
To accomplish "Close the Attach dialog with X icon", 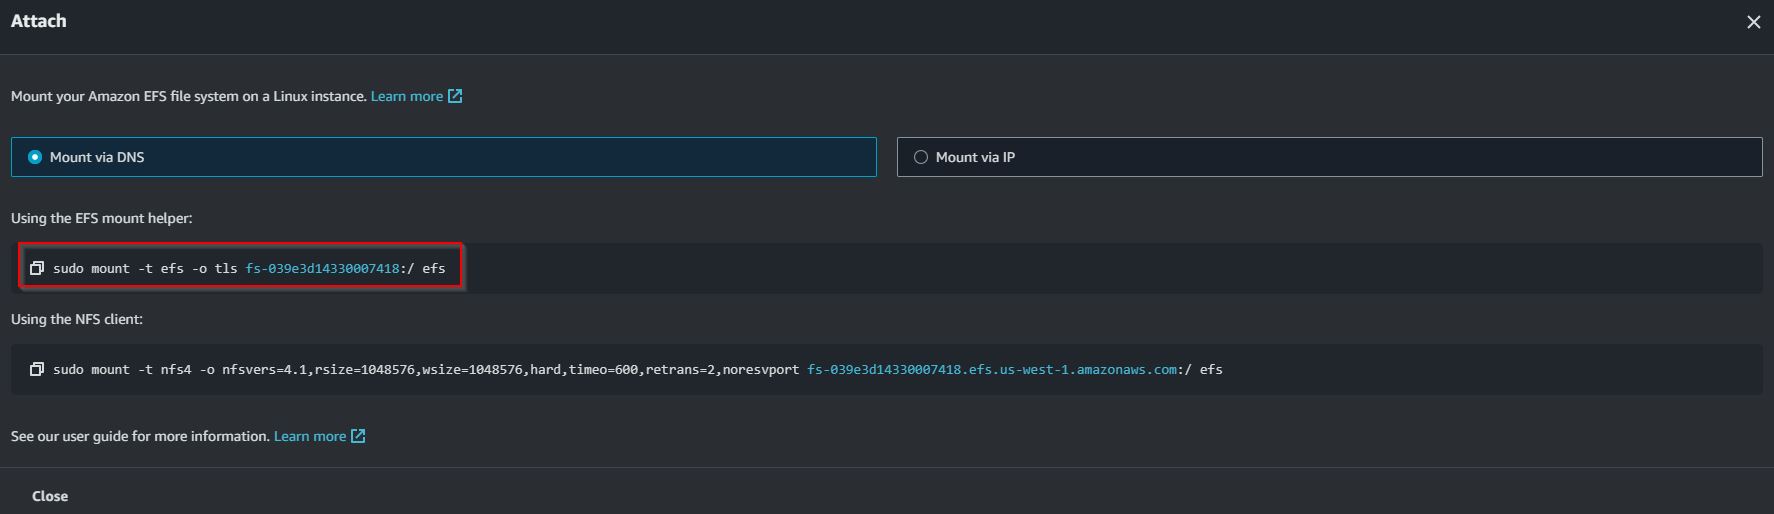I will tap(1753, 22).
